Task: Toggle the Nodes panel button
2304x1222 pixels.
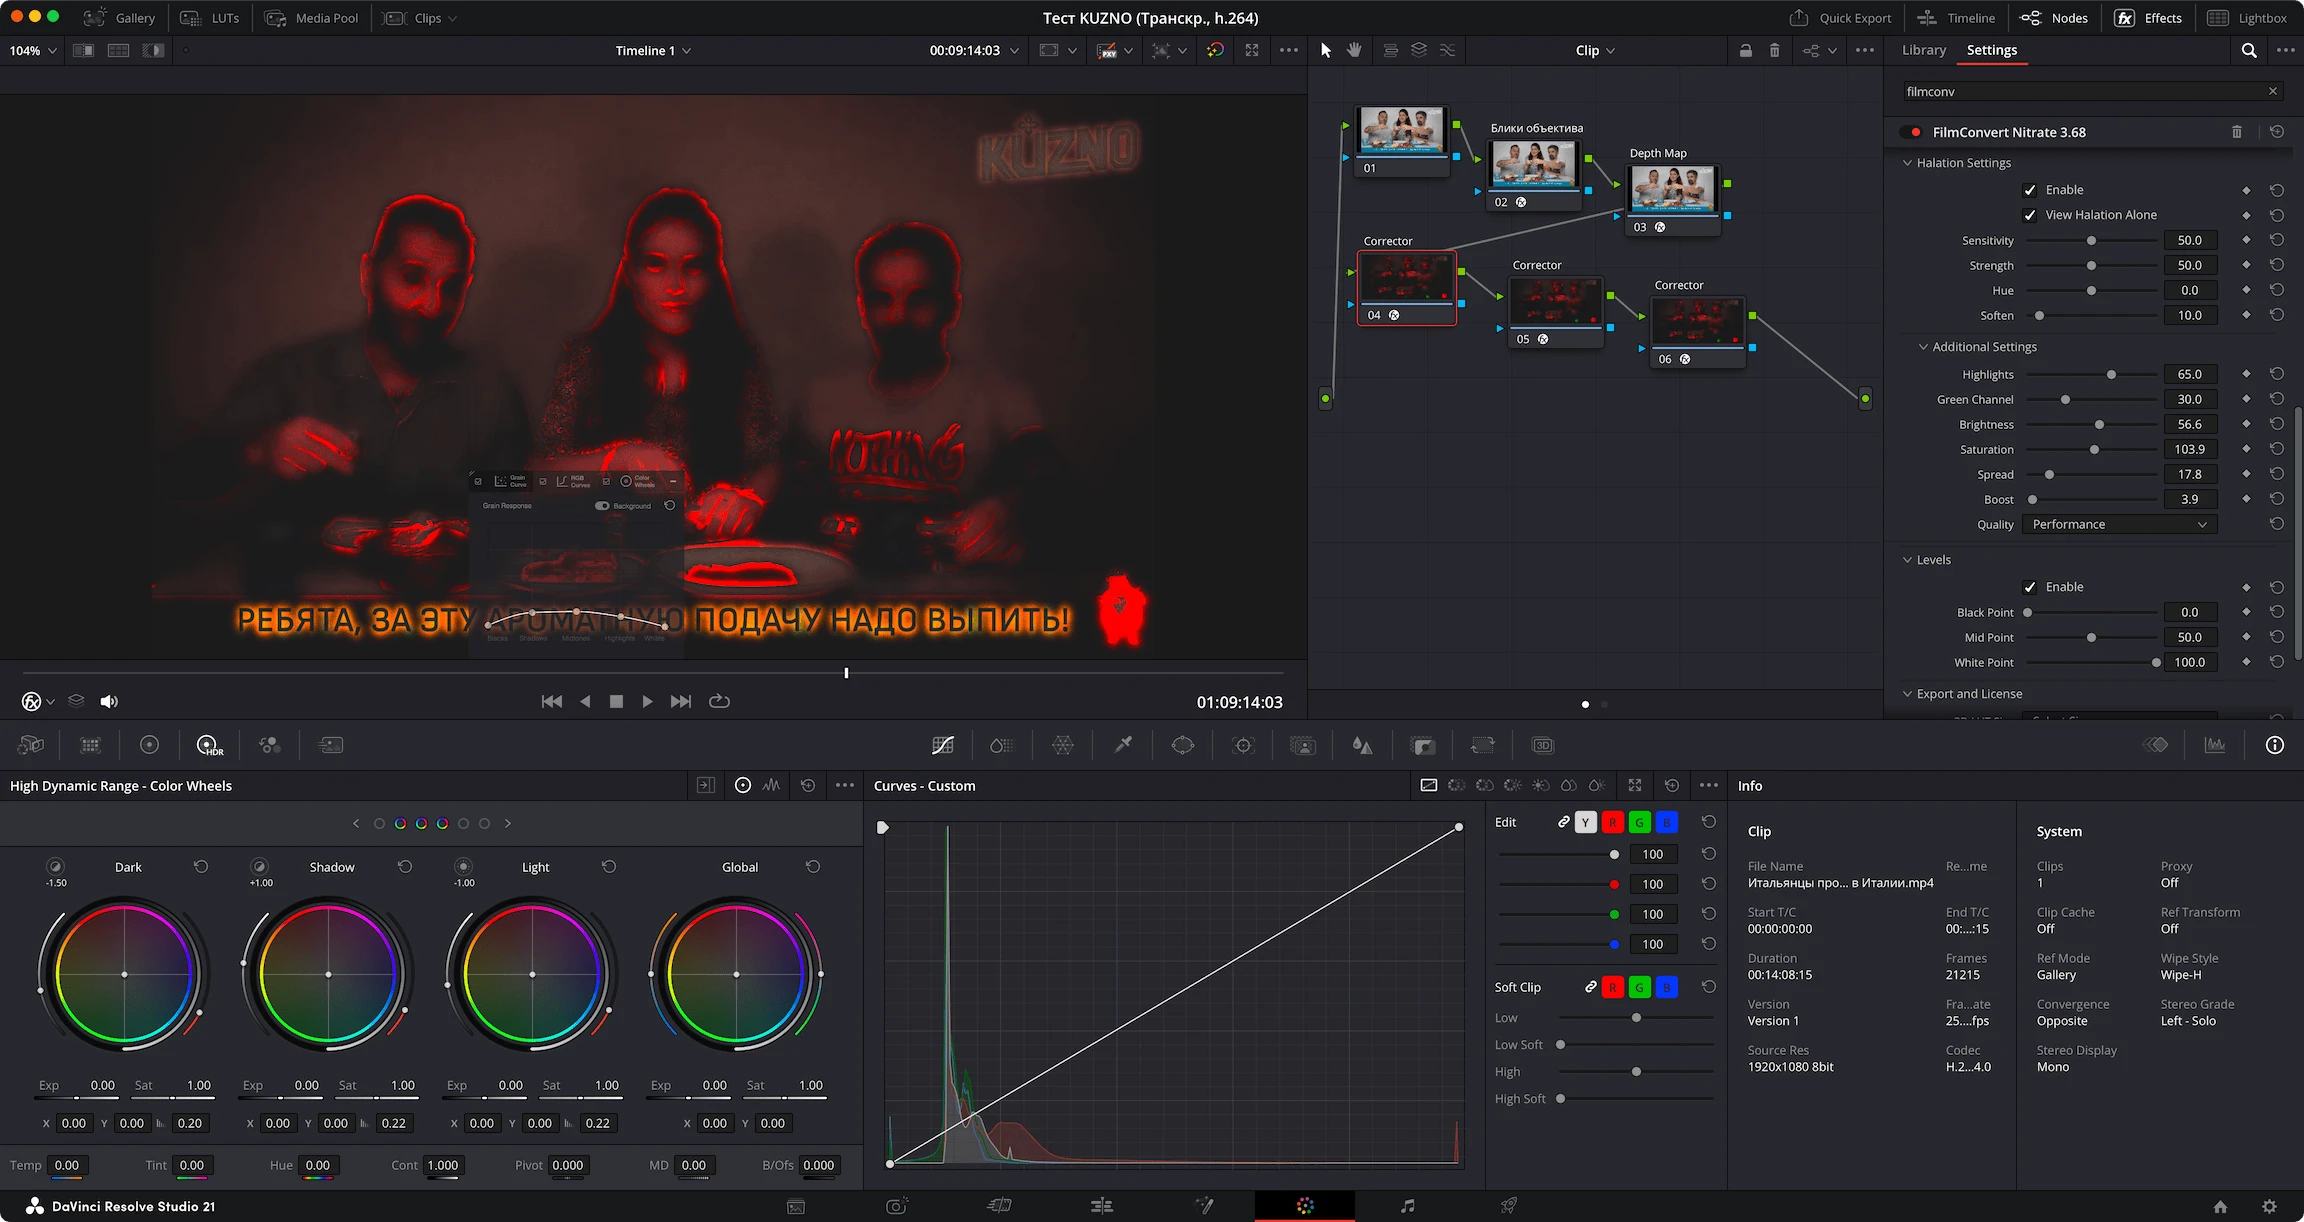Action: pyautogui.click(x=2054, y=18)
